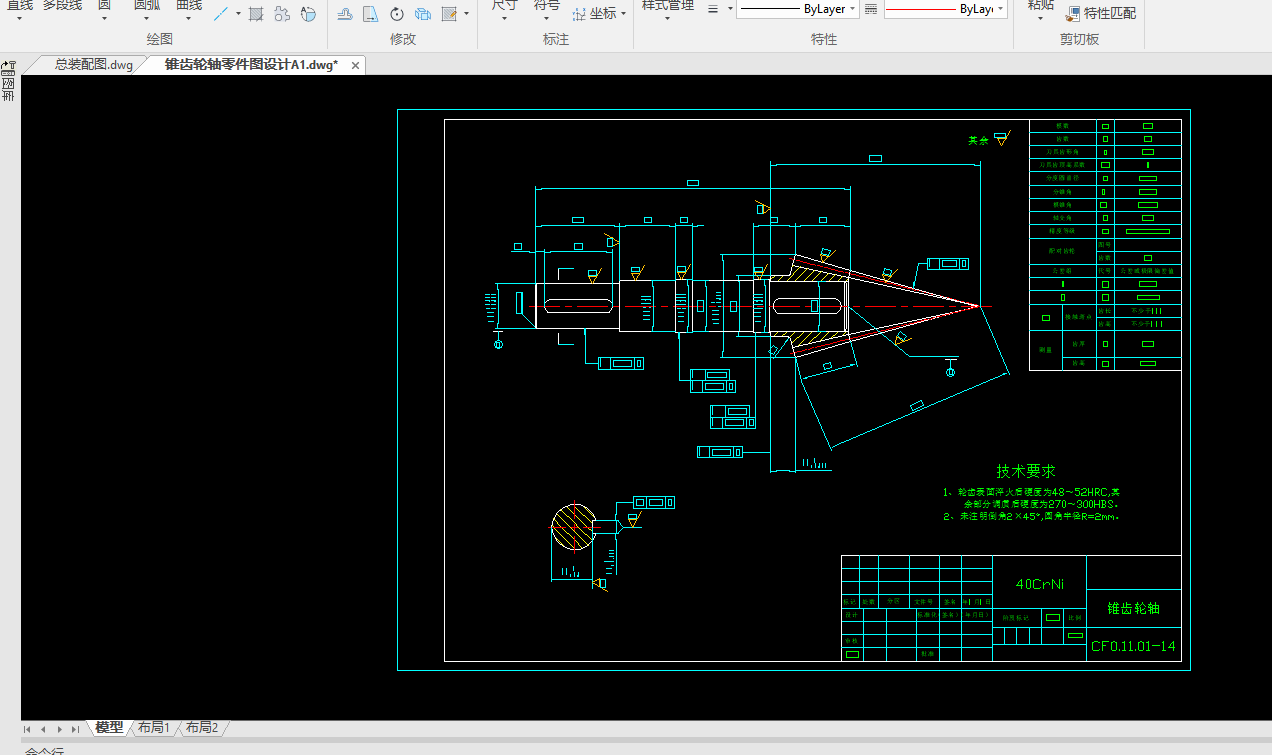This screenshot has height=755, width=1272.
Task: Click the 特性匹配 match properties button
Action: click(1100, 13)
